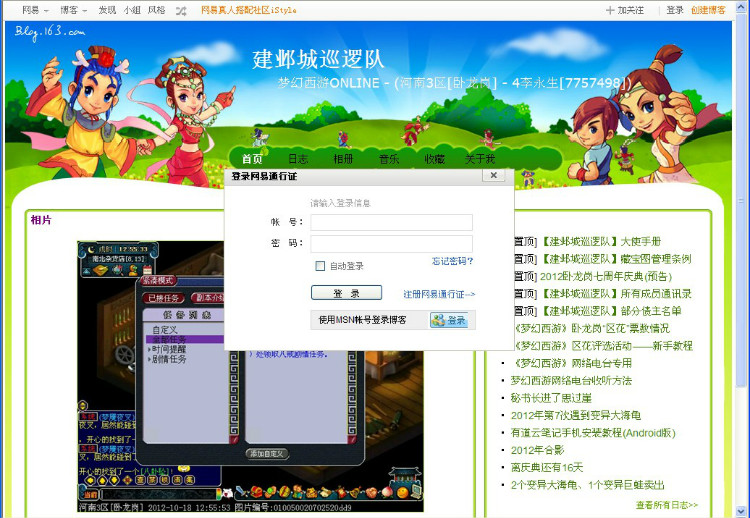Screen dimensions: 750x518
Task: Open the 网易真人搭配社区iStyle link
Action: pos(248,10)
